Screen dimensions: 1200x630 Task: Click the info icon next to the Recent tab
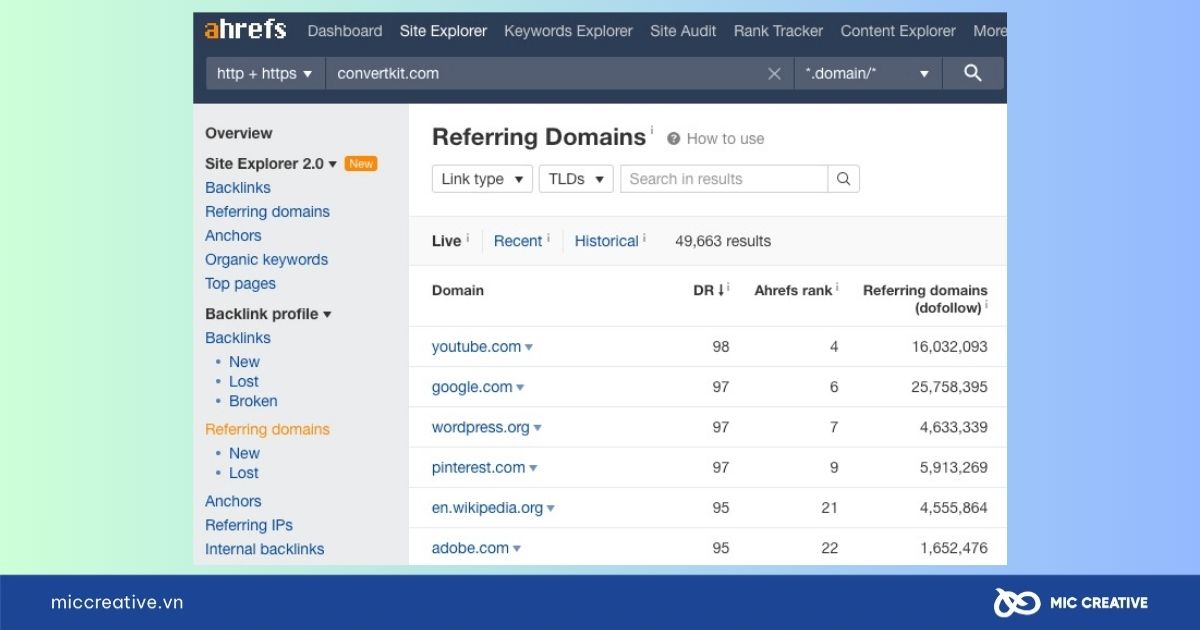tap(549, 238)
